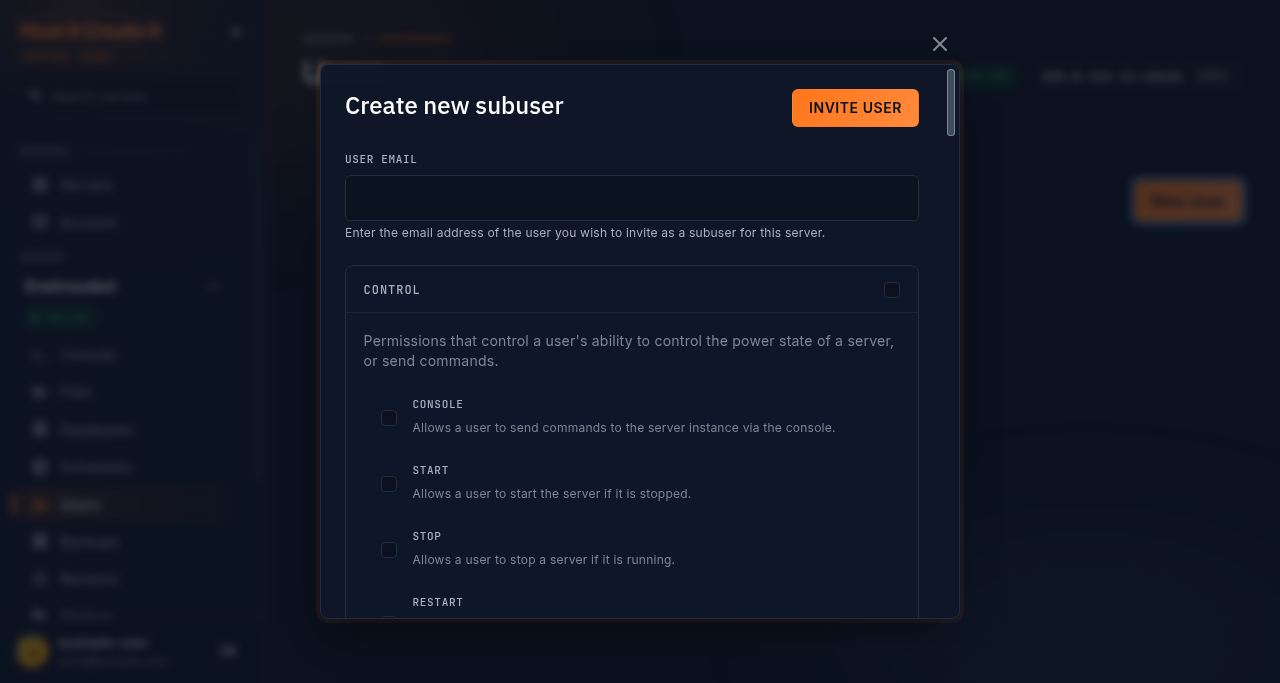
Task: Enable the Console permission checkbox
Action: pyautogui.click(x=389, y=418)
